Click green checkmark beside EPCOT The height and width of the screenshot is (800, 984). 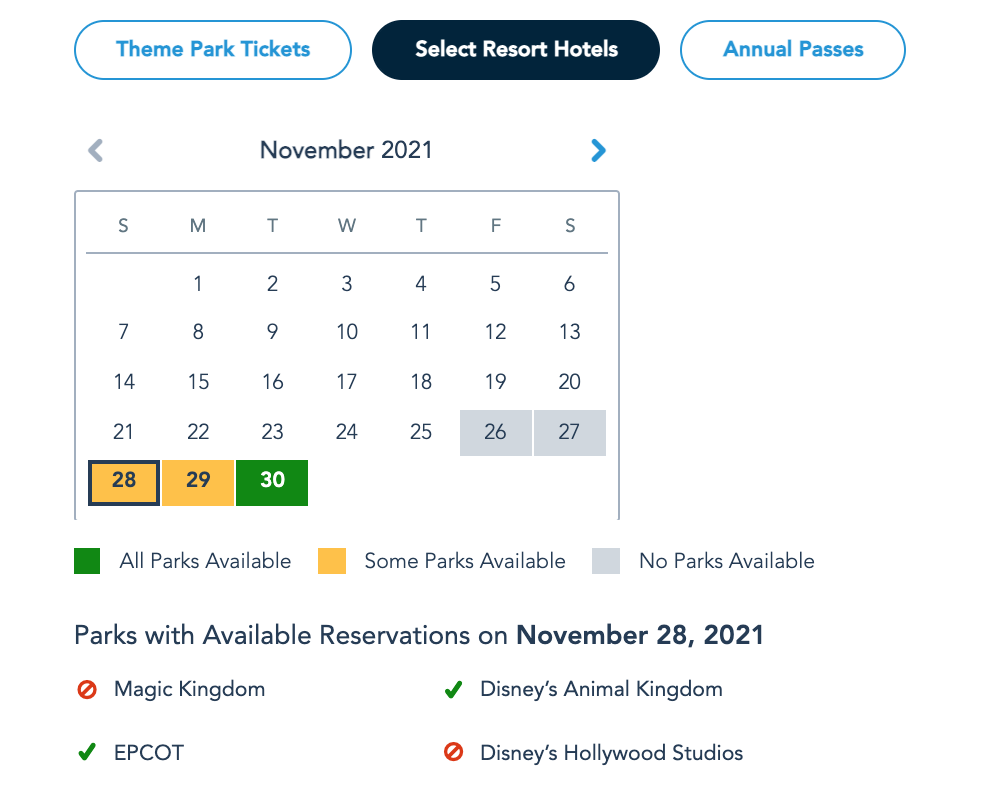(x=87, y=753)
